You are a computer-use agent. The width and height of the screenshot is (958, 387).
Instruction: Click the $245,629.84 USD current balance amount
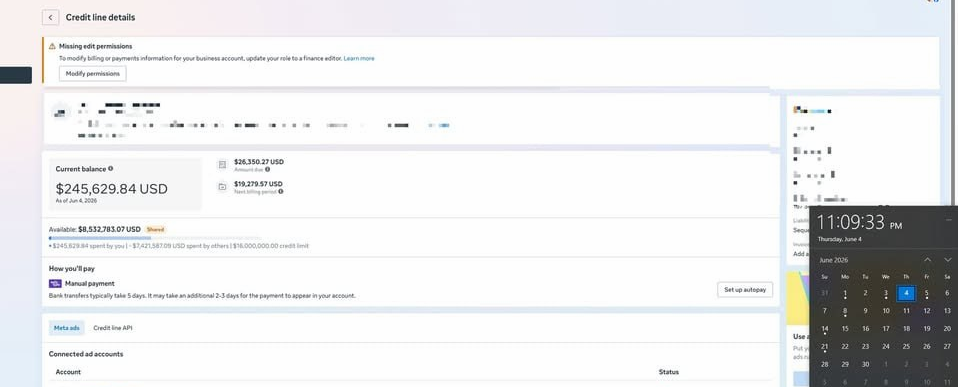111,189
